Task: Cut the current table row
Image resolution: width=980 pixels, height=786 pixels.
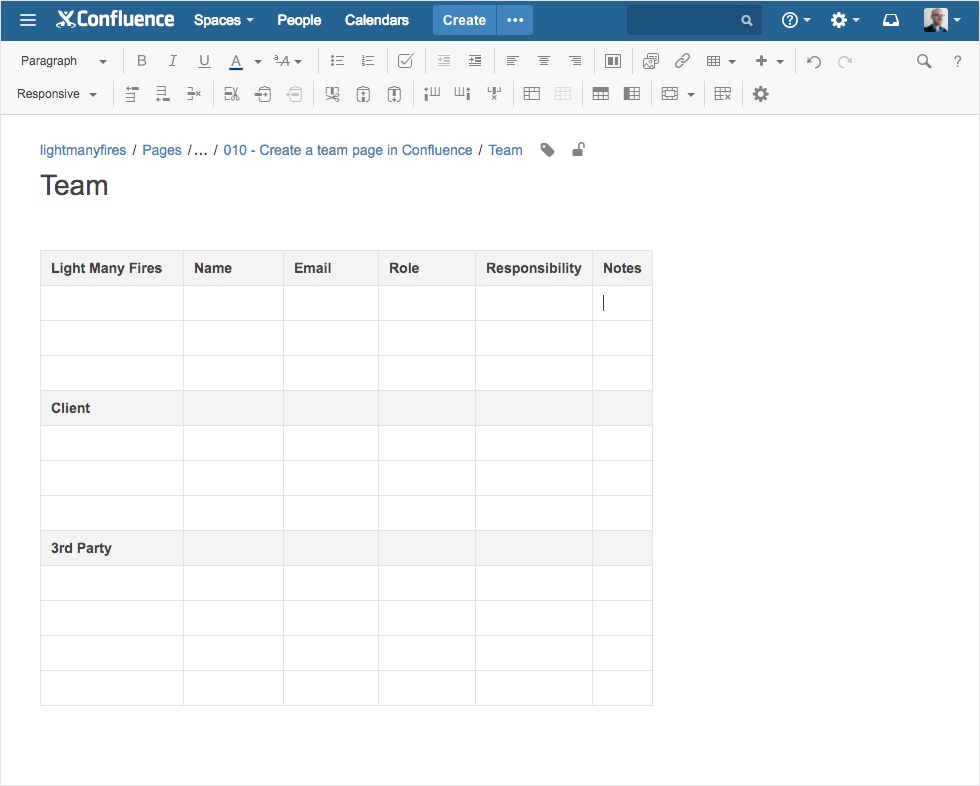Action: pos(231,94)
